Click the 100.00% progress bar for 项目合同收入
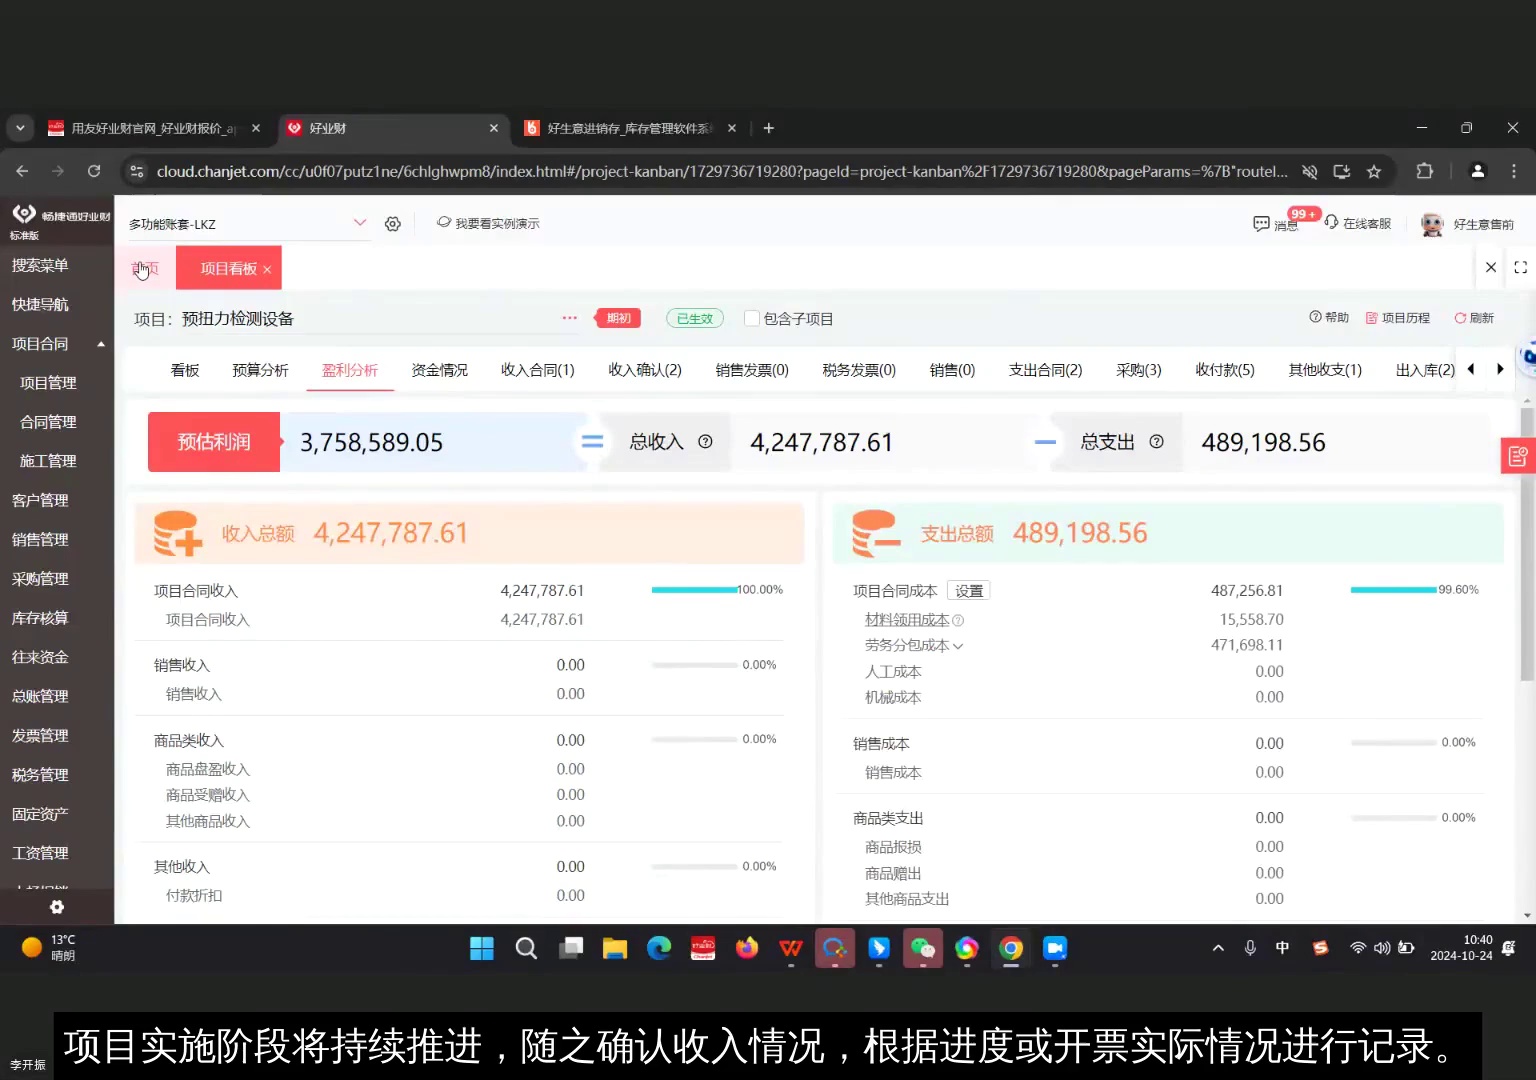Image resolution: width=1536 pixels, height=1080 pixels. 694,590
